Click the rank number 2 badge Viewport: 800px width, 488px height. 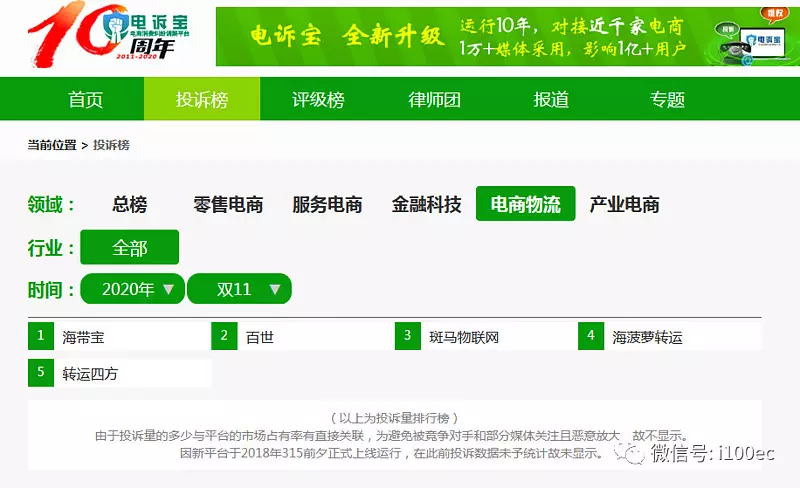pos(224,336)
